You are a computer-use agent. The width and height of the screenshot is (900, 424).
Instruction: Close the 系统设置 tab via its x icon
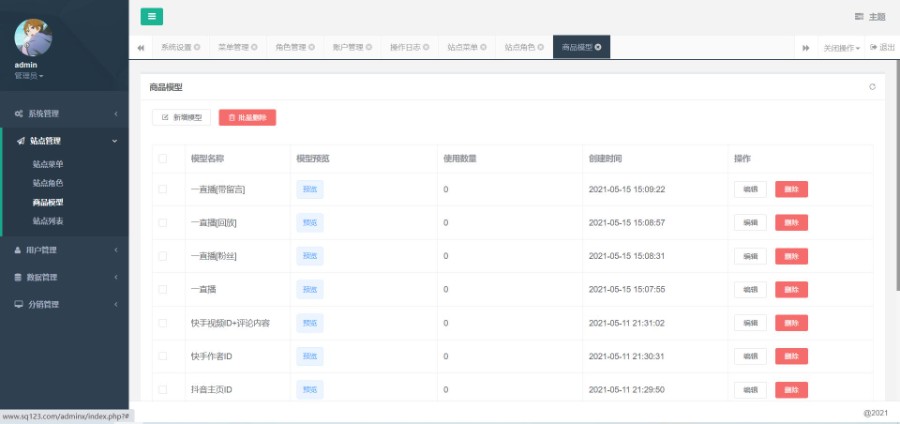(x=197, y=47)
